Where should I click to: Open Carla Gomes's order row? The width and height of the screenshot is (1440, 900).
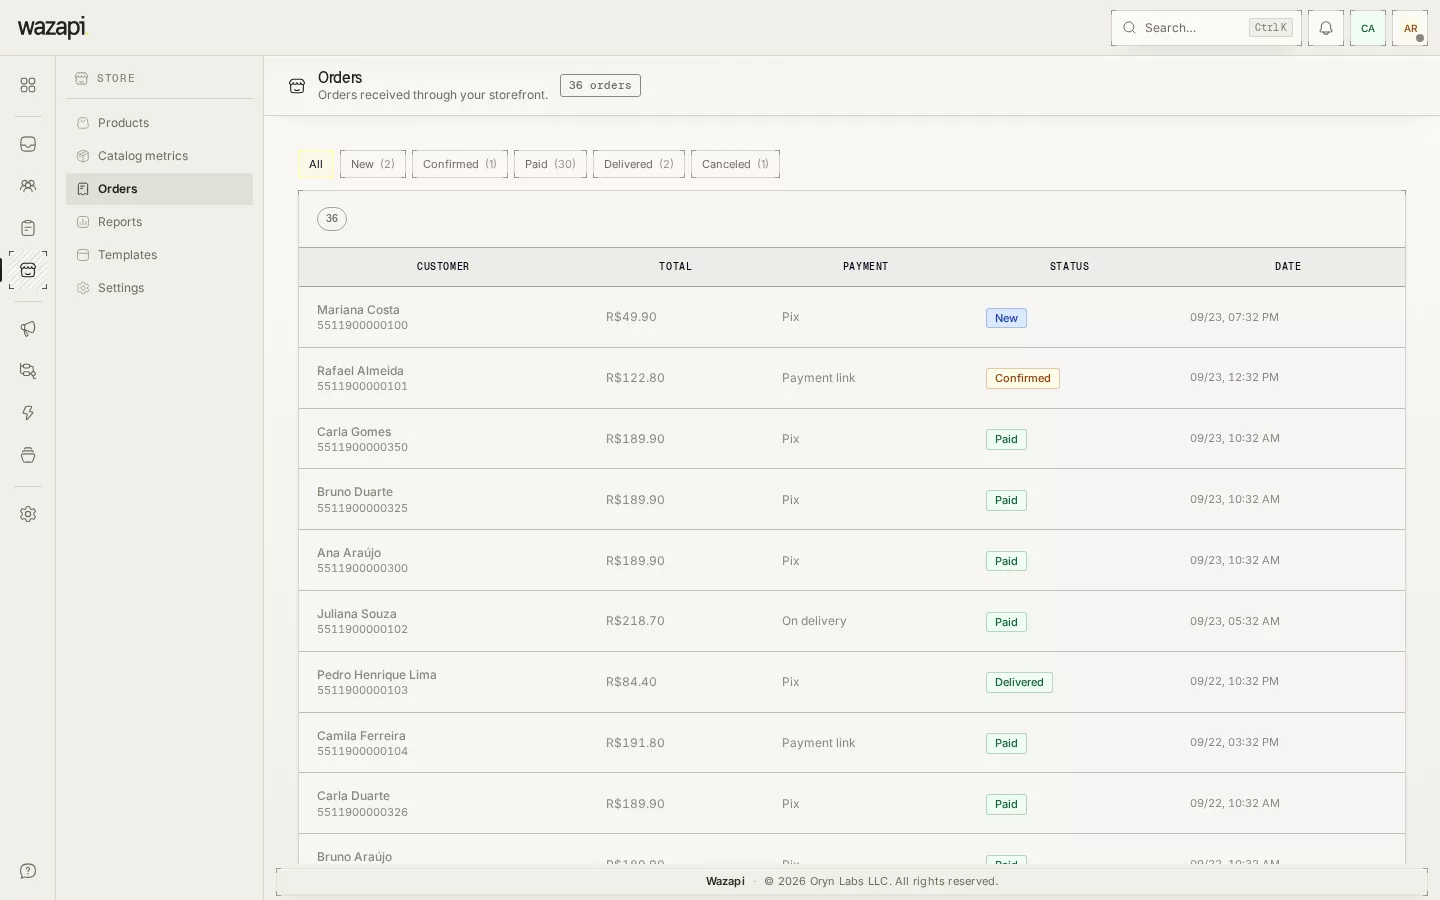[x=852, y=439]
